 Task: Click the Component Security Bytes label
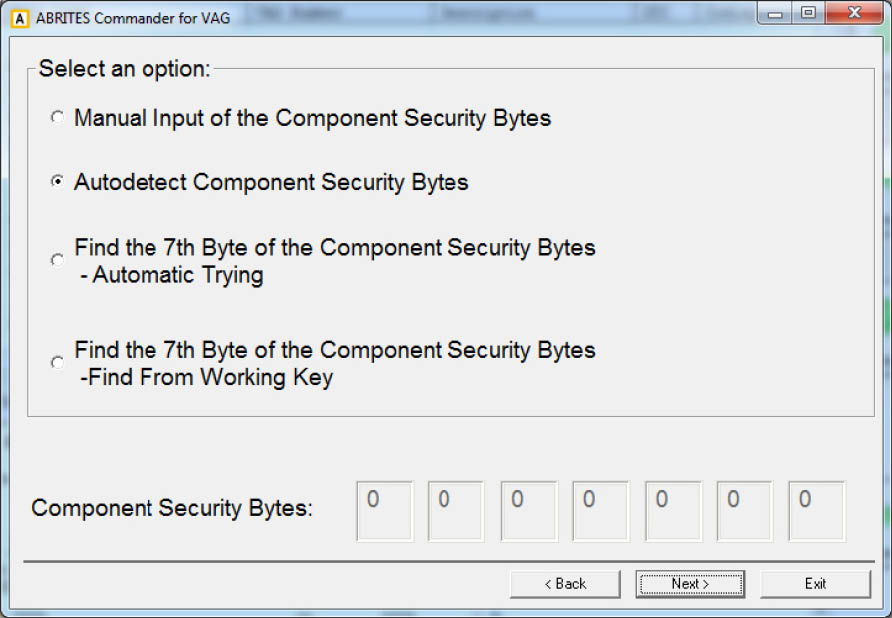[172, 508]
